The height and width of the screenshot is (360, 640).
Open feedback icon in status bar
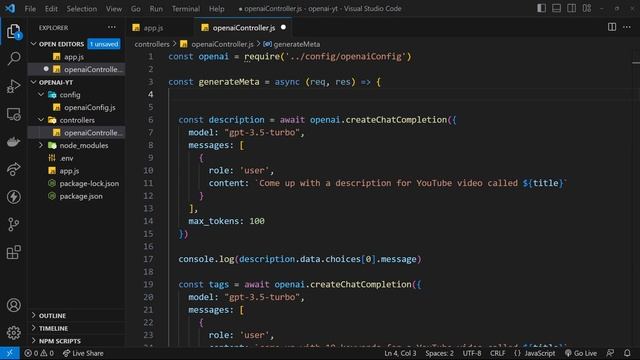click(x=610, y=353)
